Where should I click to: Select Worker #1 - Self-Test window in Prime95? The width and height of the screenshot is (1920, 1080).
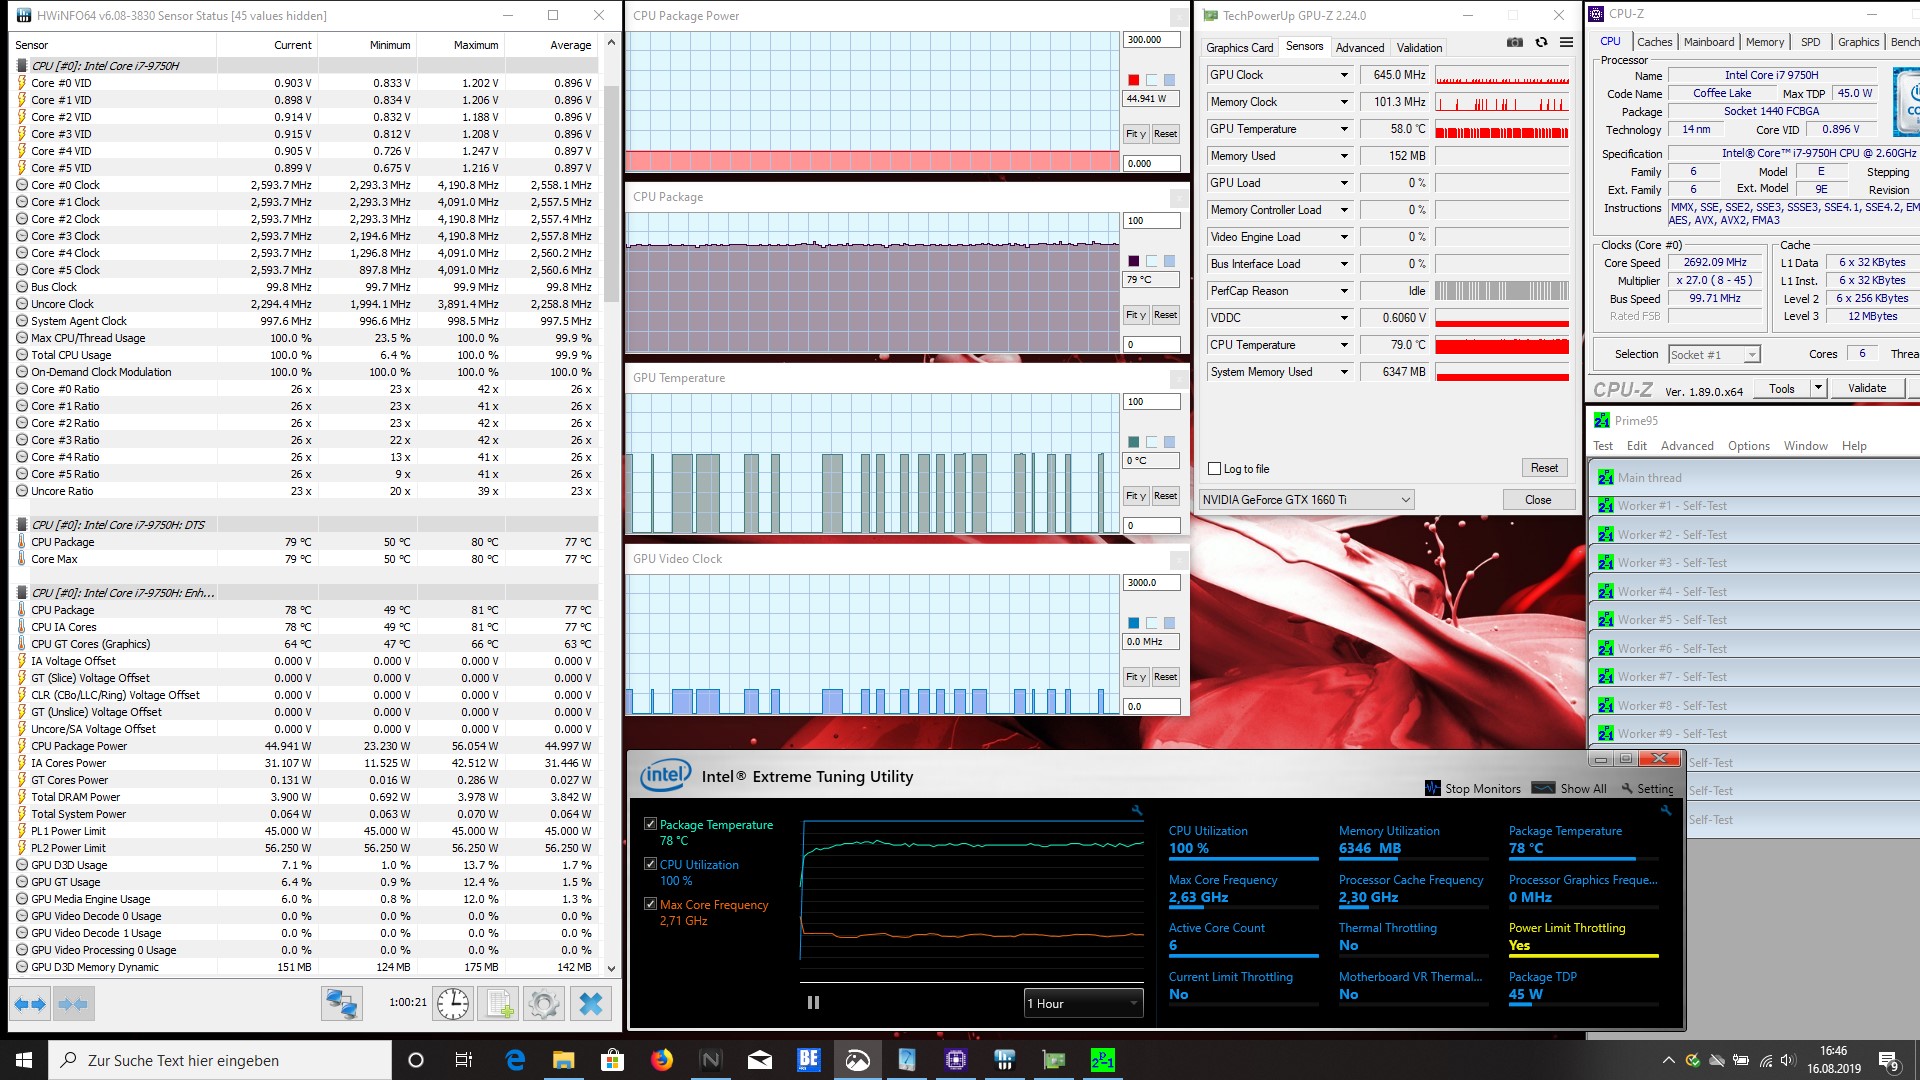coord(1753,506)
